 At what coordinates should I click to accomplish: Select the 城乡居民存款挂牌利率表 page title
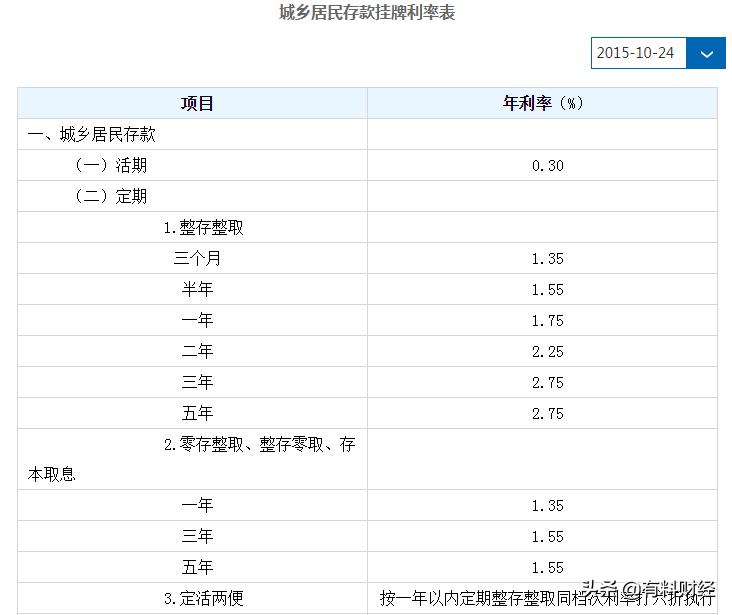(x=366, y=14)
